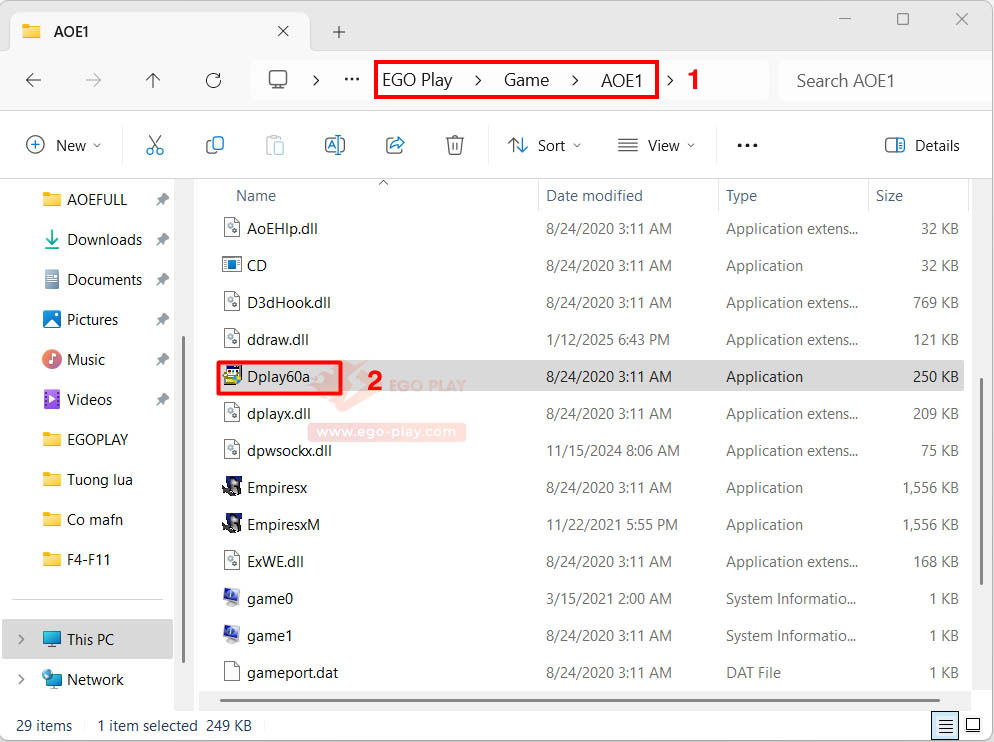Close the AOE1 tab
Image resolution: width=994 pixels, height=742 pixels.
tap(283, 31)
